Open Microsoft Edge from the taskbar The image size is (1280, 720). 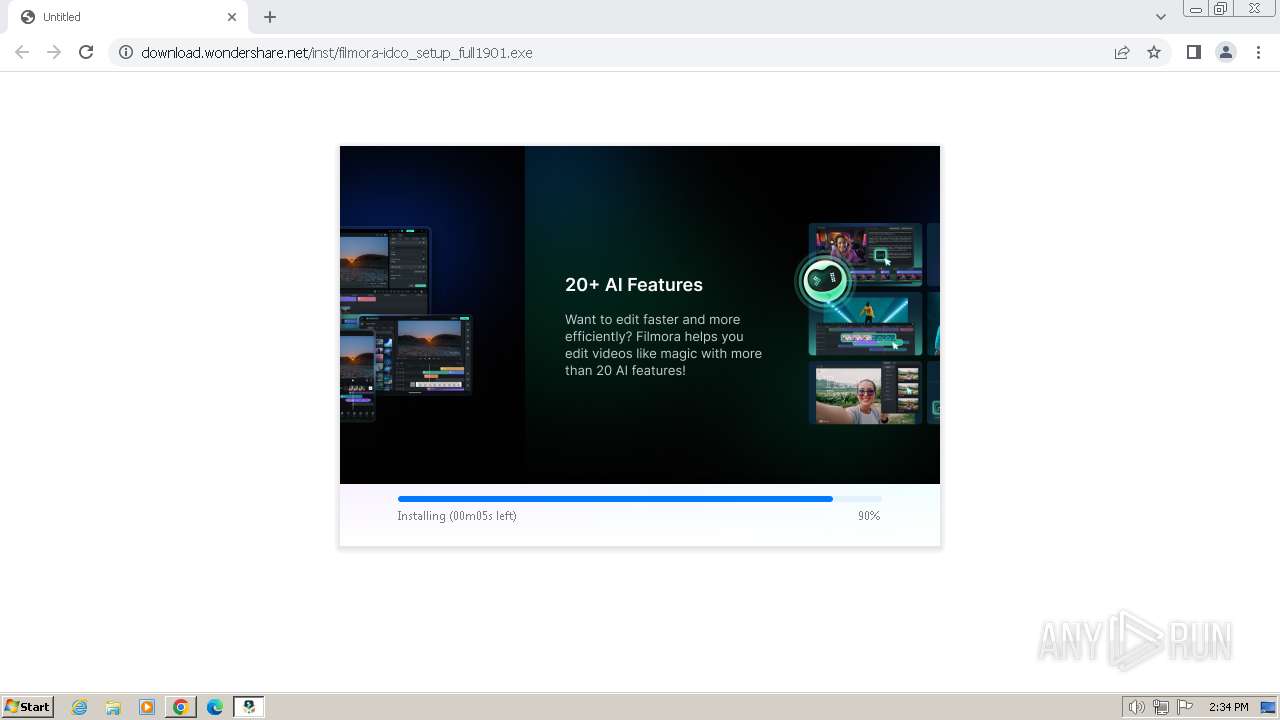click(215, 707)
